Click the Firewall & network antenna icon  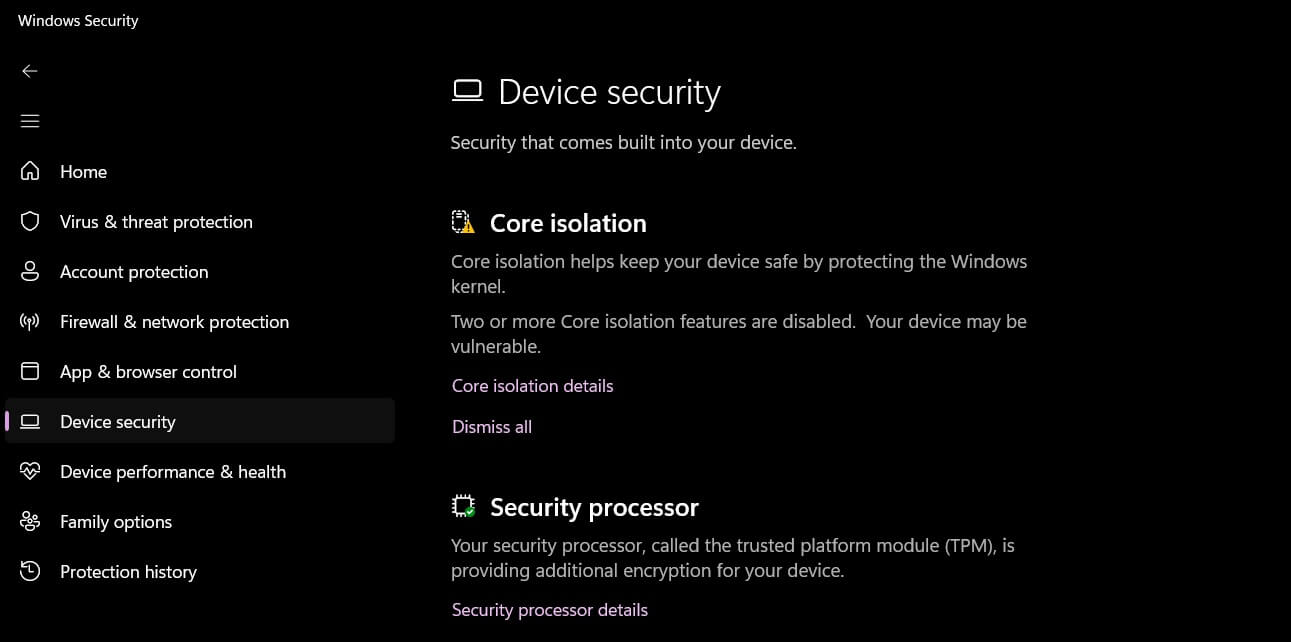point(30,321)
